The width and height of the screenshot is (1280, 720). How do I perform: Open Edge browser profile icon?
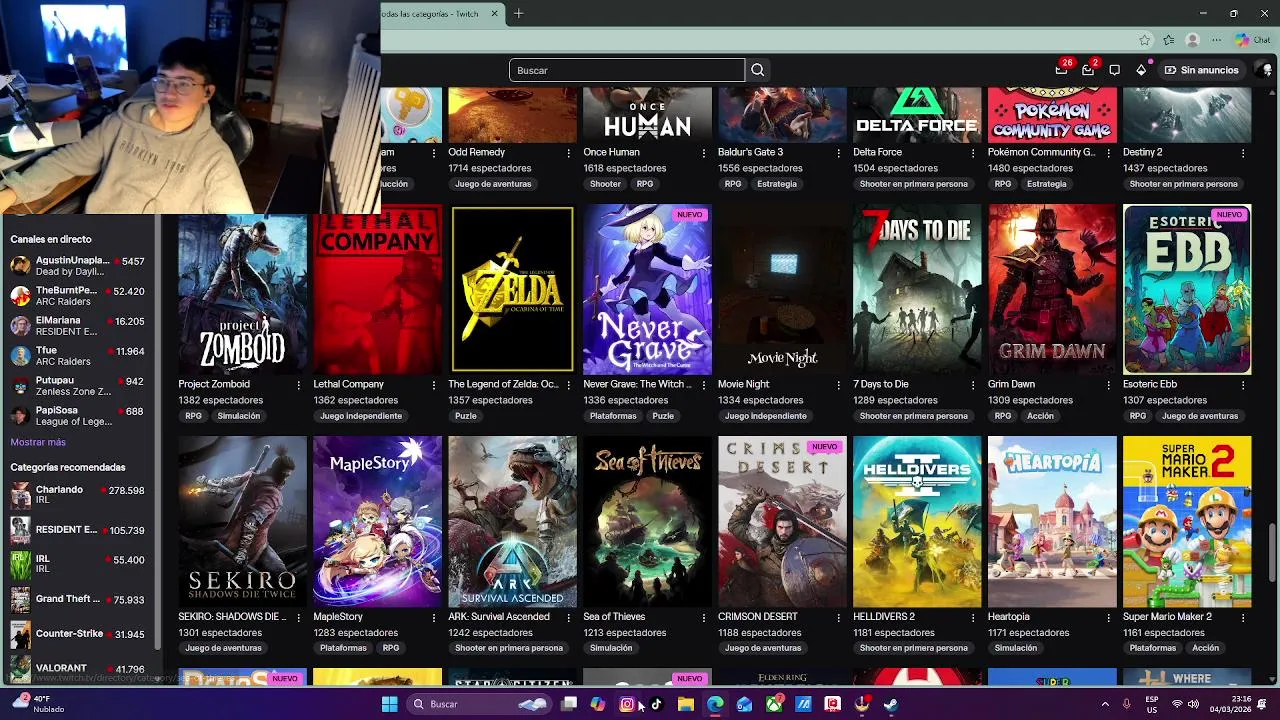coord(1192,40)
